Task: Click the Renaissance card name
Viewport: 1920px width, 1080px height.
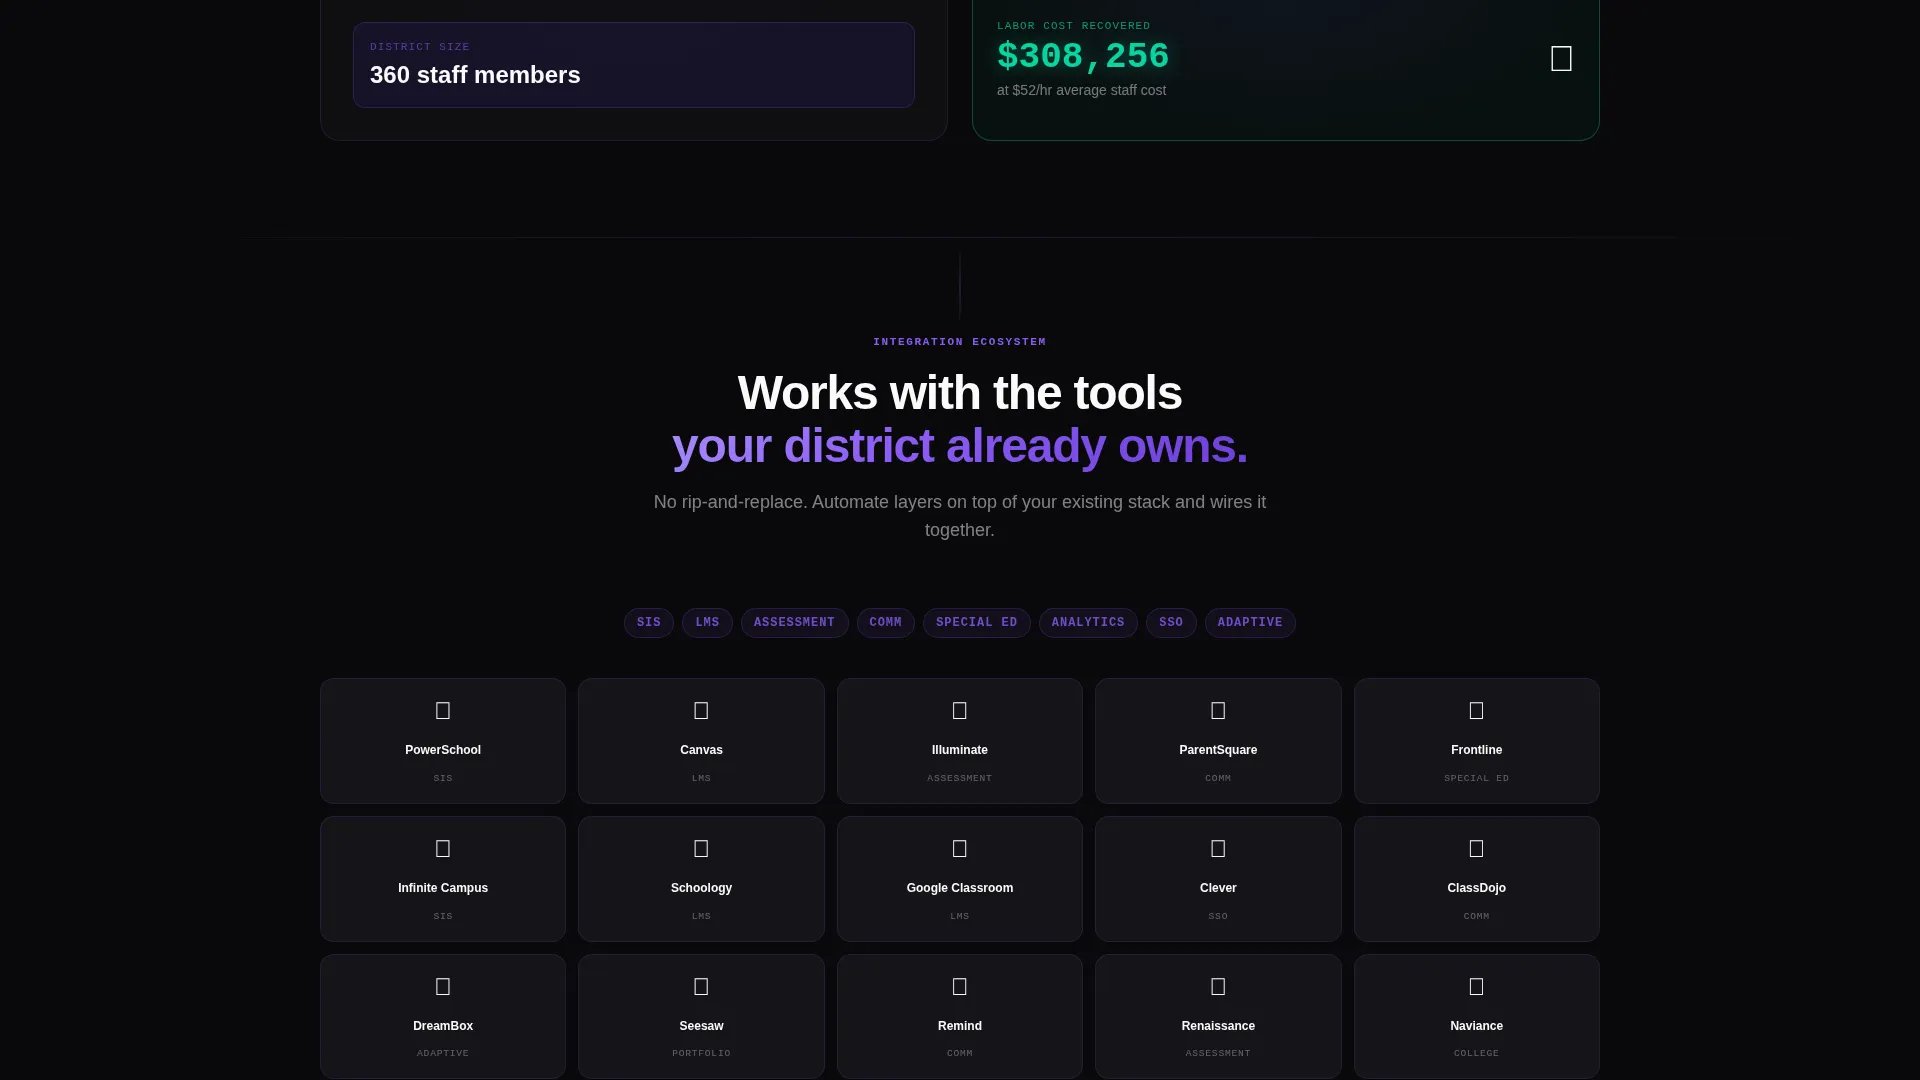Action: 1218,1026
